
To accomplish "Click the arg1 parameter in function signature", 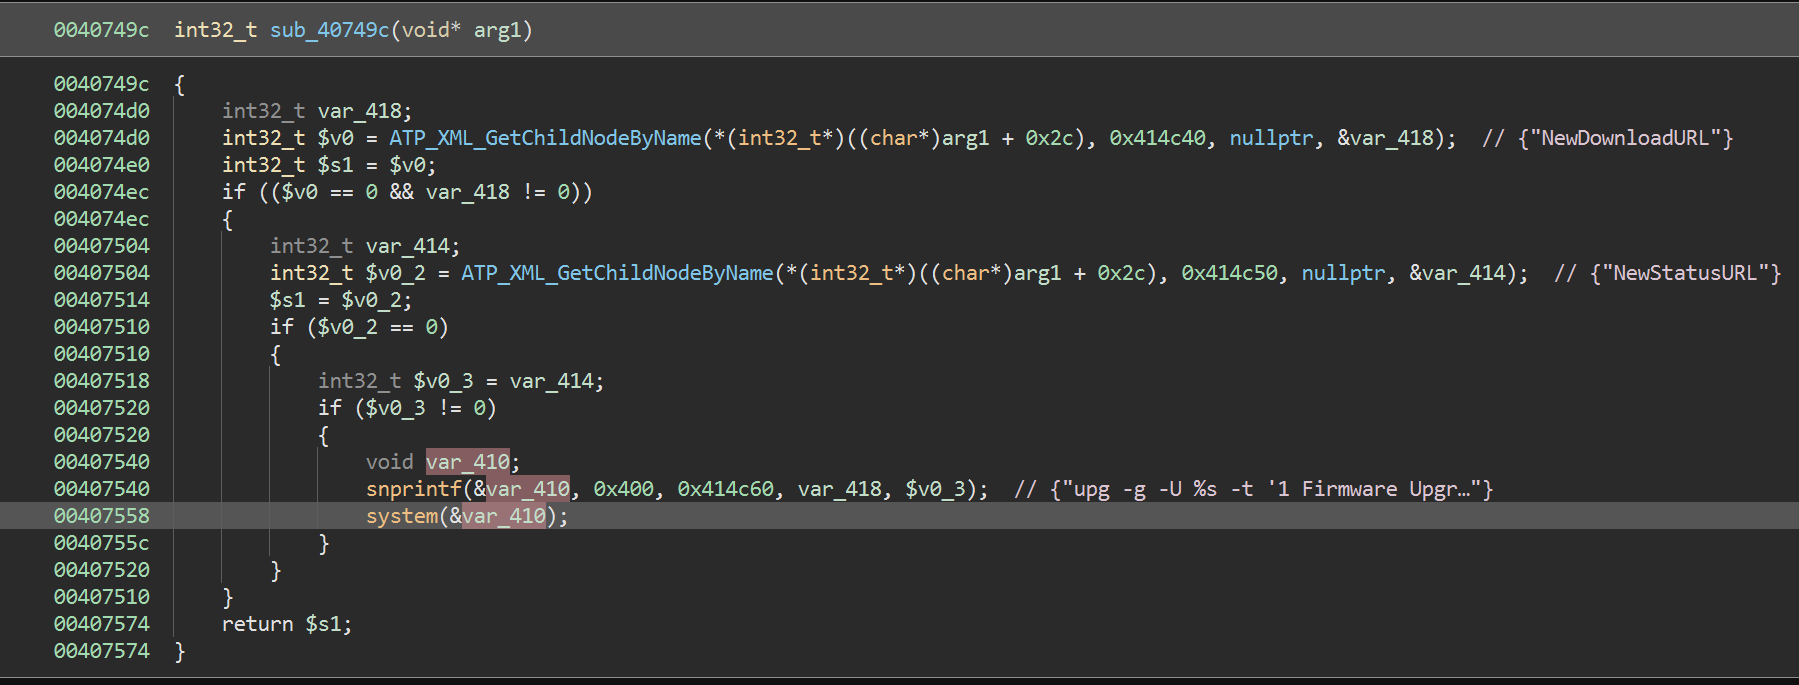I will [x=497, y=30].
